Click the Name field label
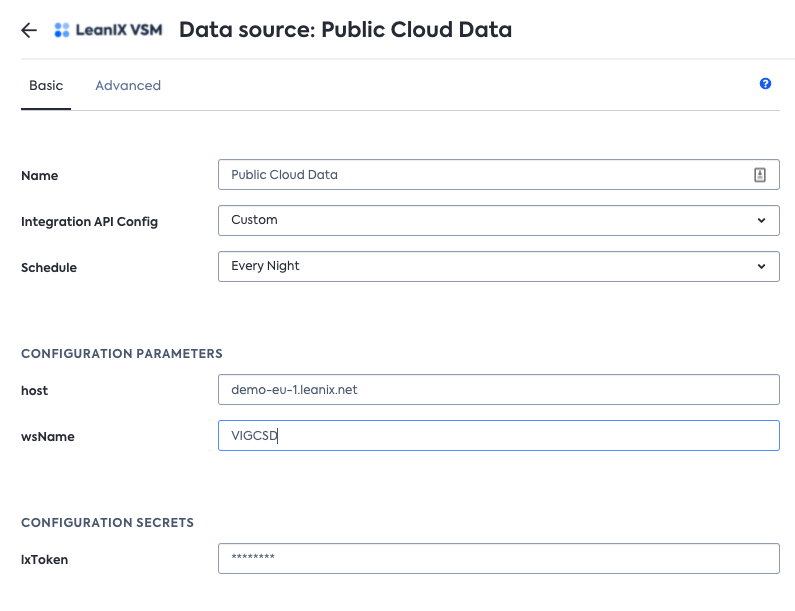The image size is (795, 611). 40,176
